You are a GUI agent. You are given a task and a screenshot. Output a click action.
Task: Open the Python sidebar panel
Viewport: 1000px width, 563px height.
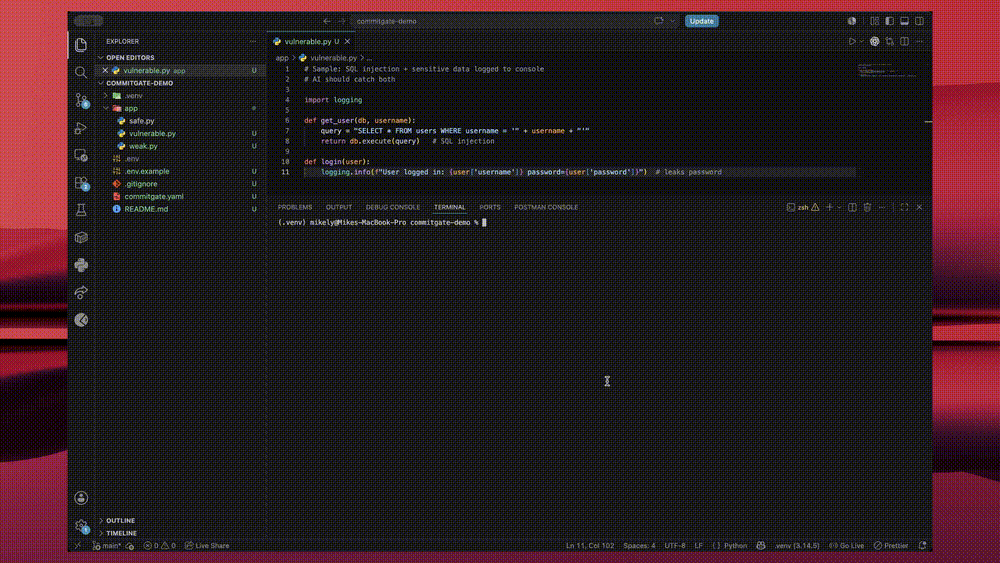coord(81,265)
